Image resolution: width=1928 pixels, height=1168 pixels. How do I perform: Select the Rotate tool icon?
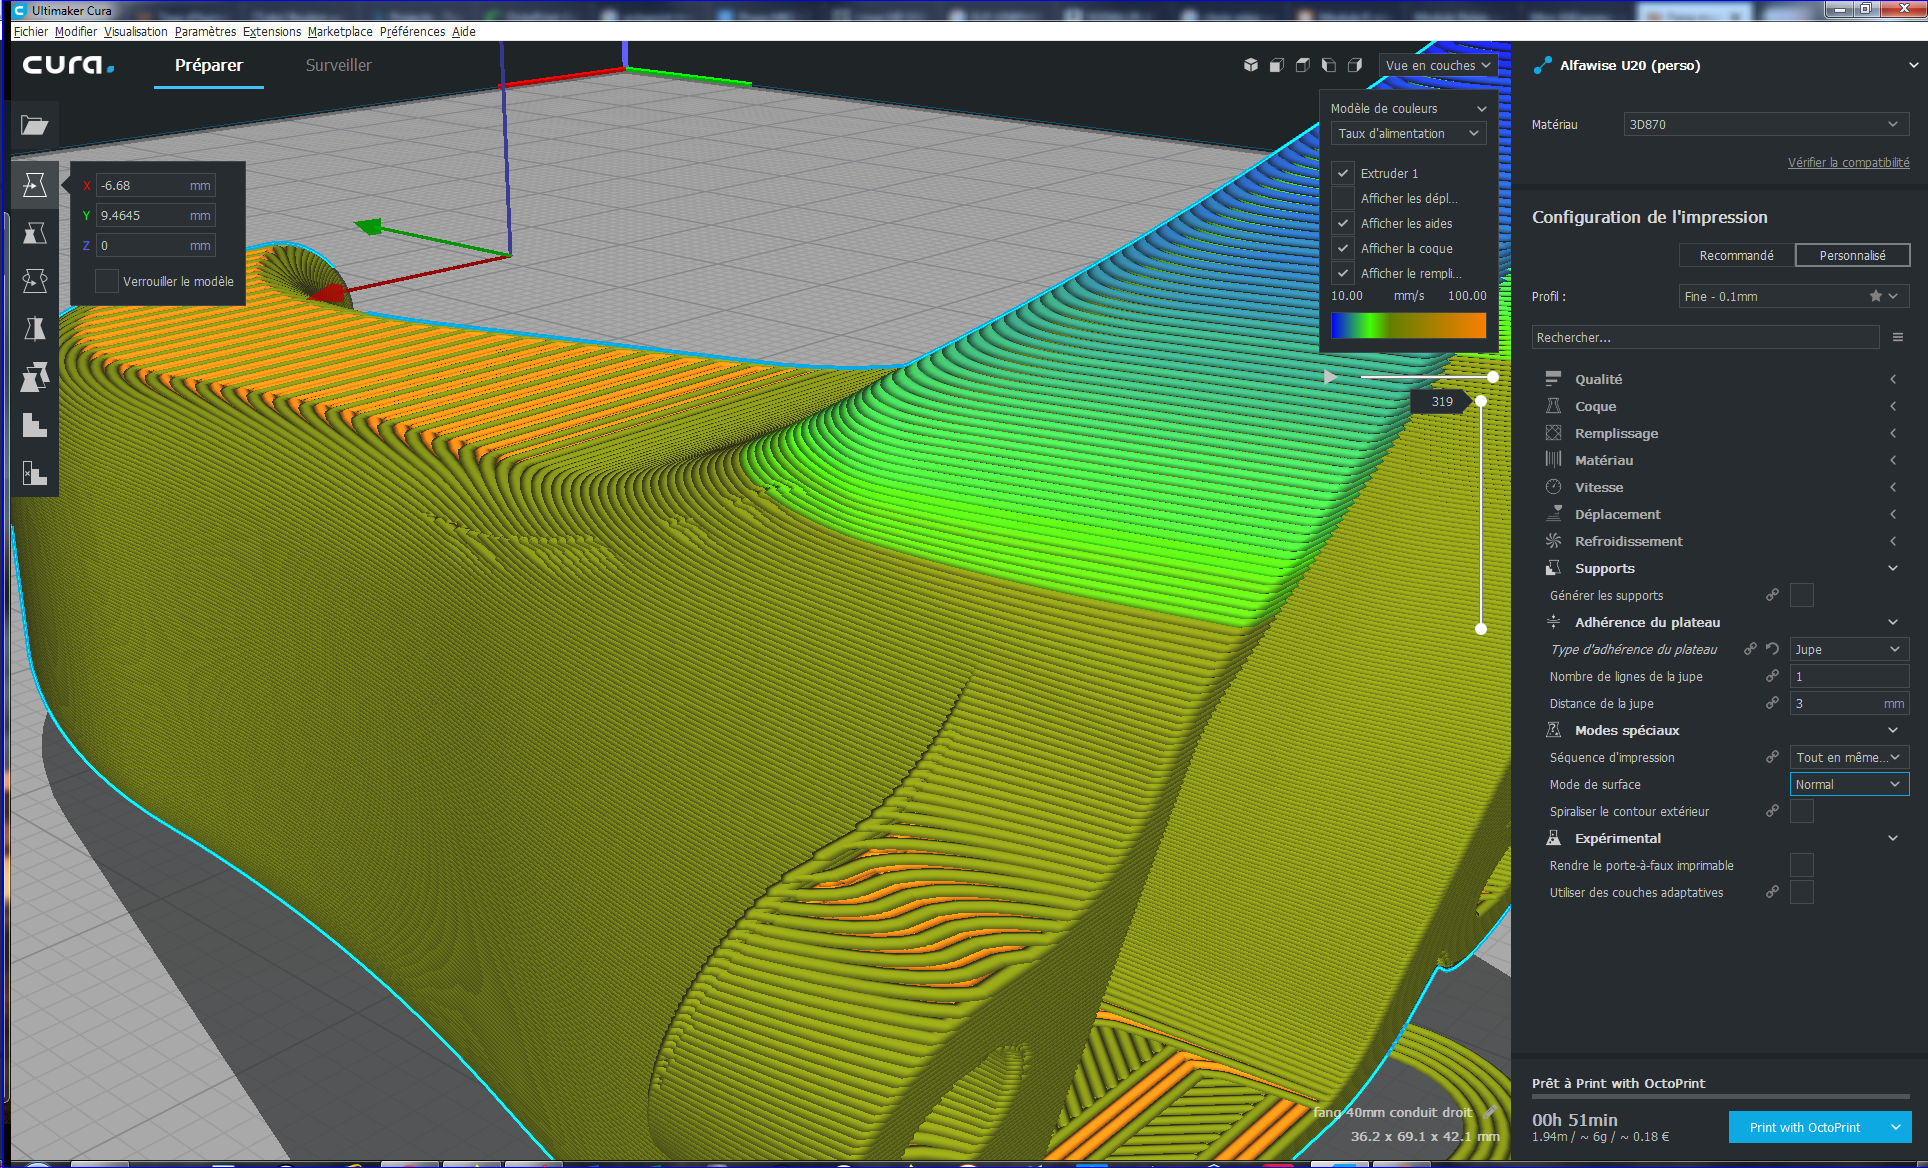[x=34, y=281]
